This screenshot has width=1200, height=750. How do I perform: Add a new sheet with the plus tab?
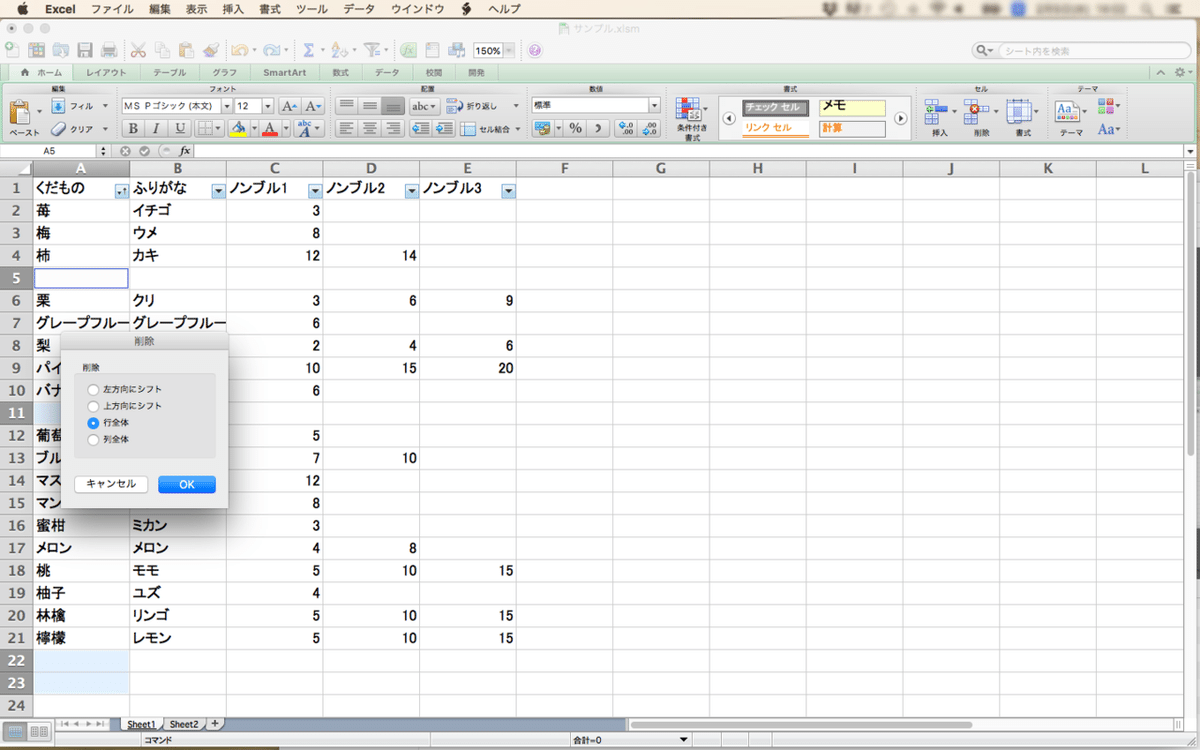pos(214,724)
